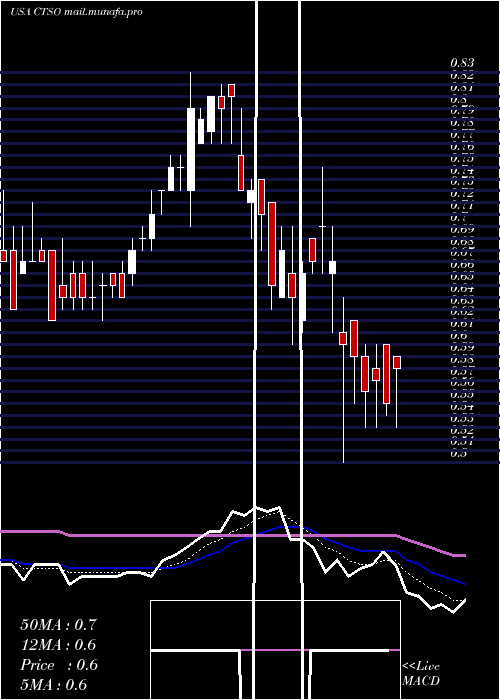Click the 0.61 price axis label
Screen dimensions: 500x700
[462, 324]
